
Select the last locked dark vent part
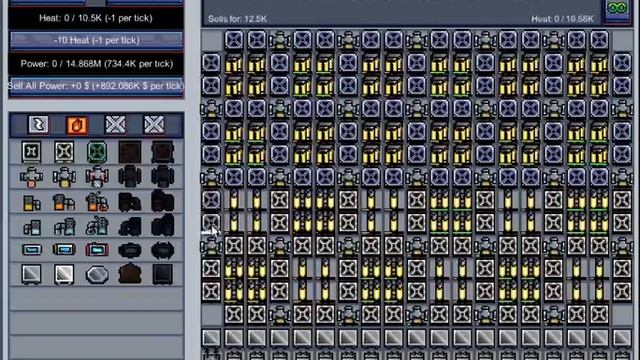pyautogui.click(x=162, y=152)
